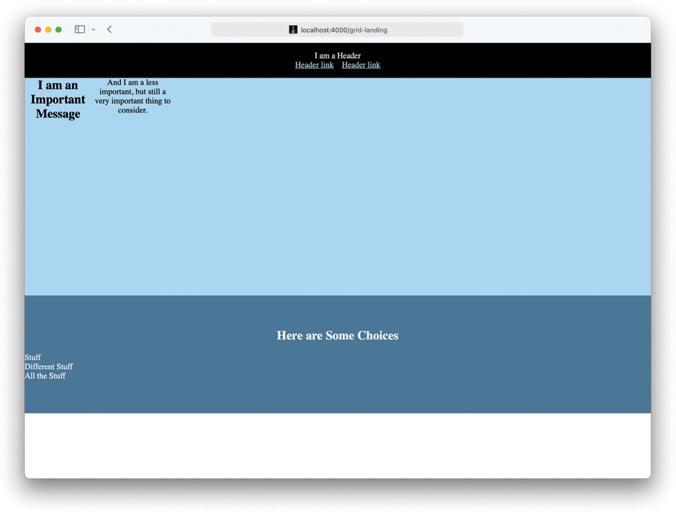
Task: Close the Safari window with red button
Action: coord(38,30)
